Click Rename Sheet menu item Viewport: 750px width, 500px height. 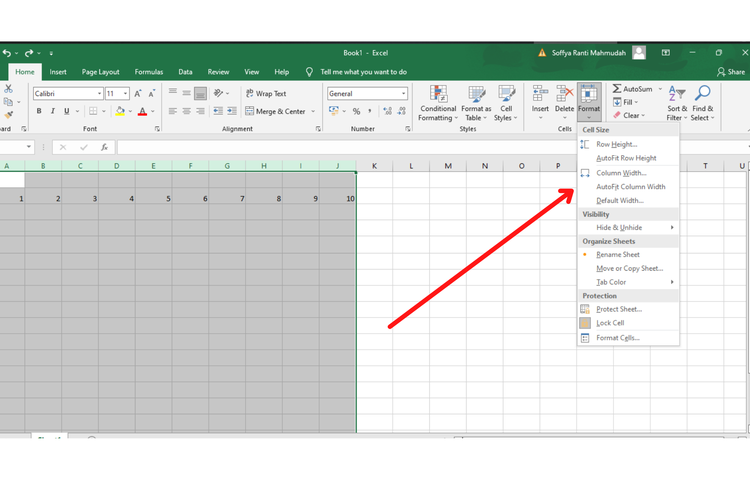pyautogui.click(x=628, y=255)
